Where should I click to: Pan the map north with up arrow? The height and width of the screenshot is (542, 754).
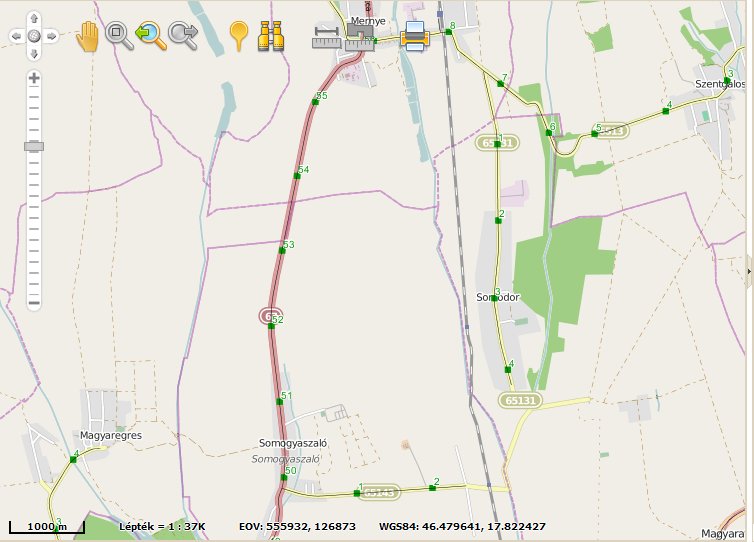pyautogui.click(x=34, y=19)
